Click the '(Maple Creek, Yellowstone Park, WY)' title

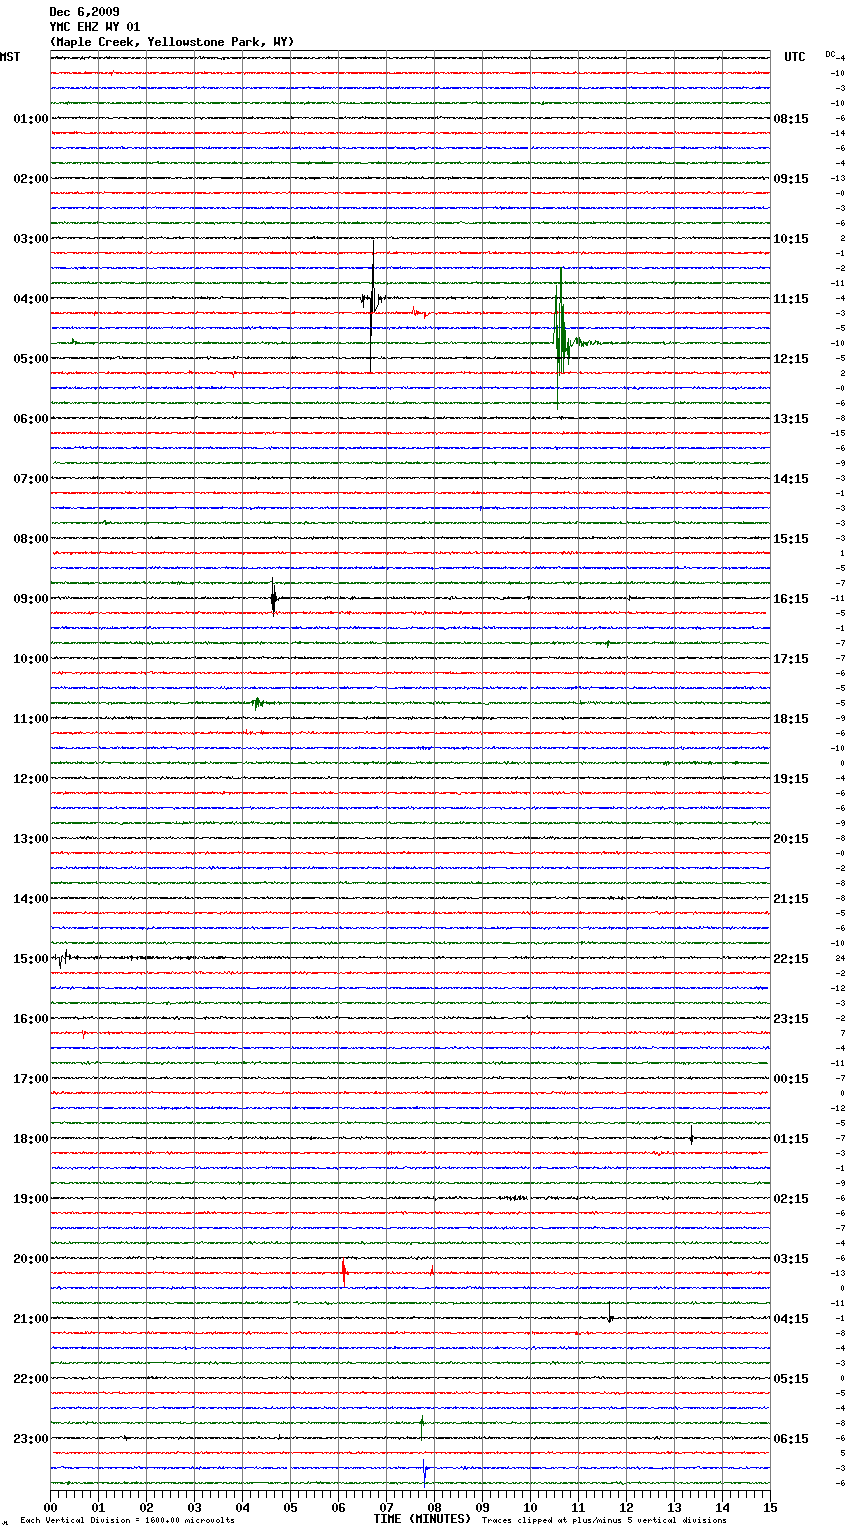click(172, 42)
